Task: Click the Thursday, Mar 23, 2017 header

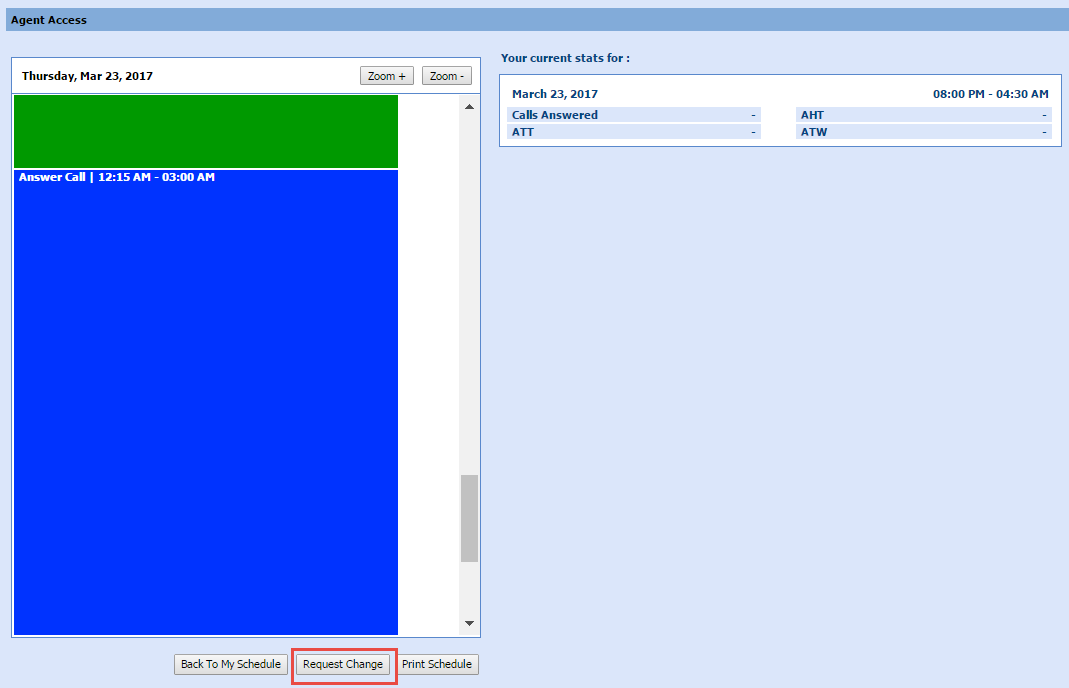Action: 87,76
